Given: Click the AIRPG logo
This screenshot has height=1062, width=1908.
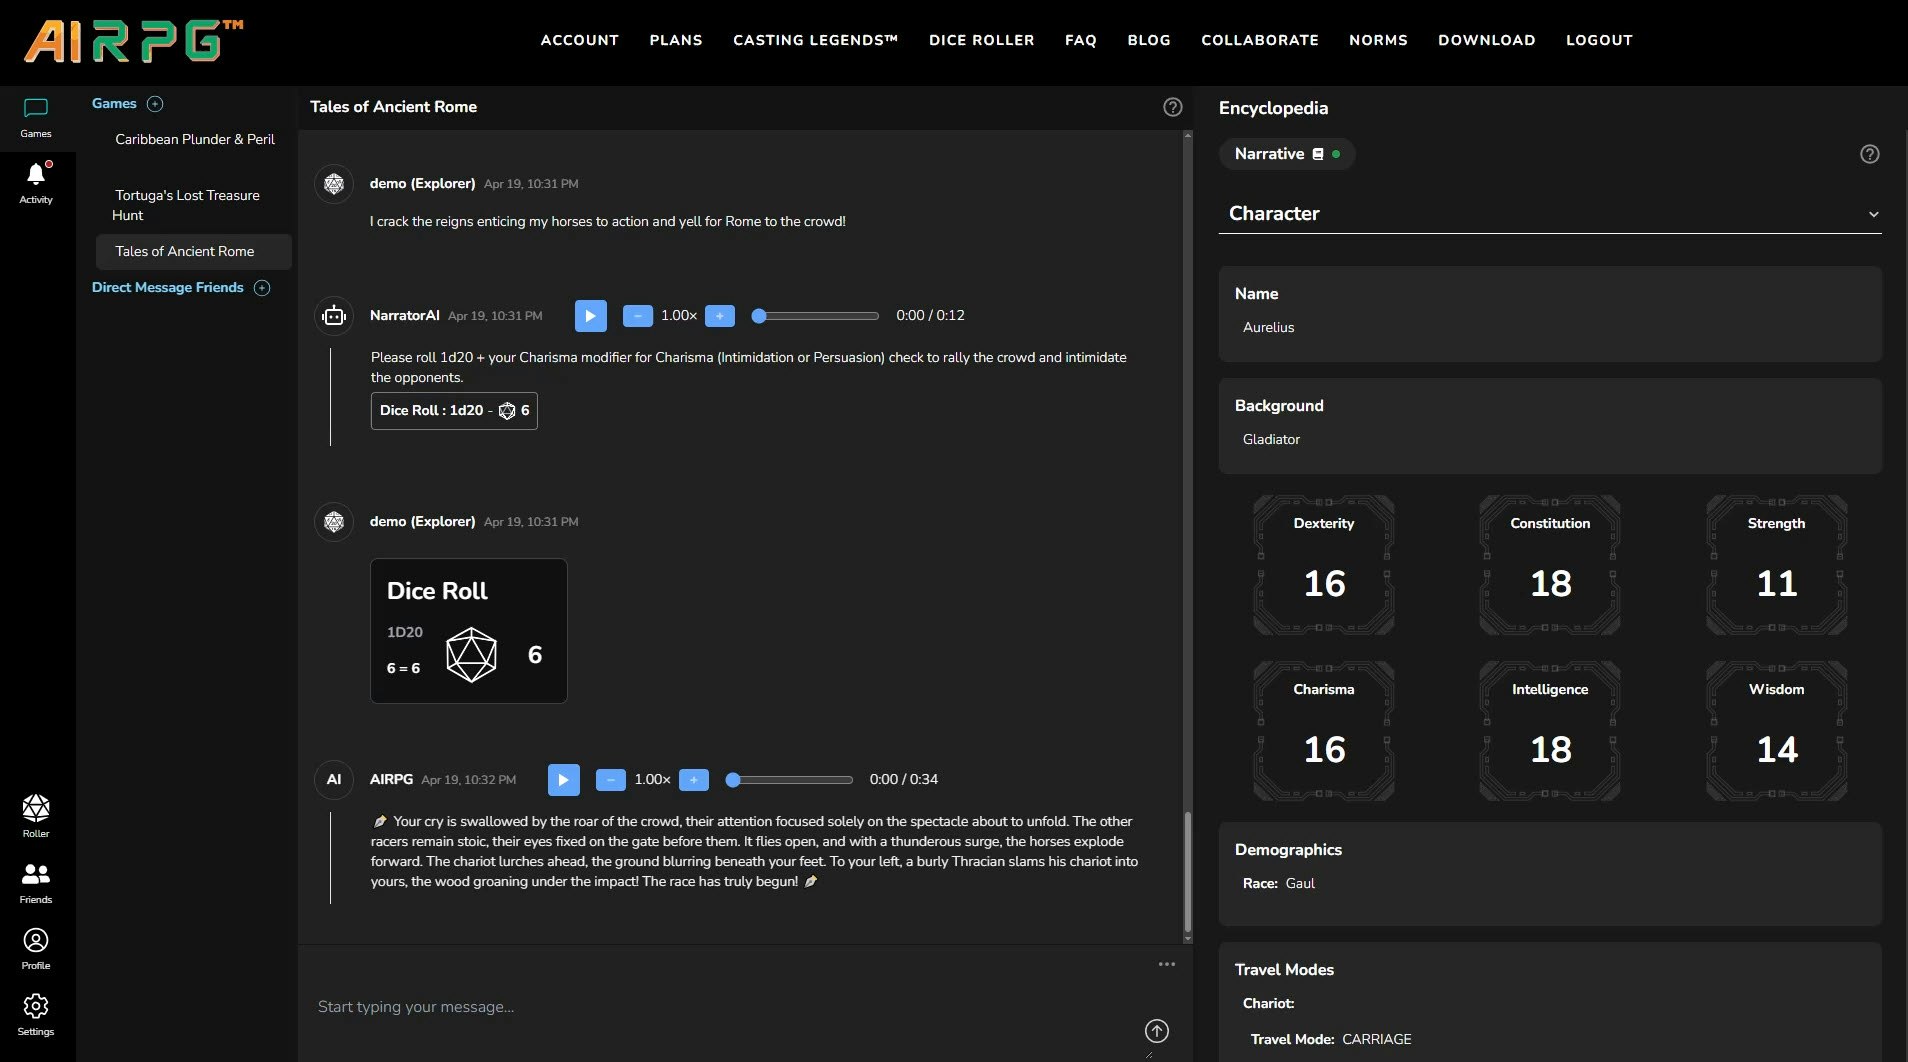Looking at the screenshot, I should coord(134,42).
